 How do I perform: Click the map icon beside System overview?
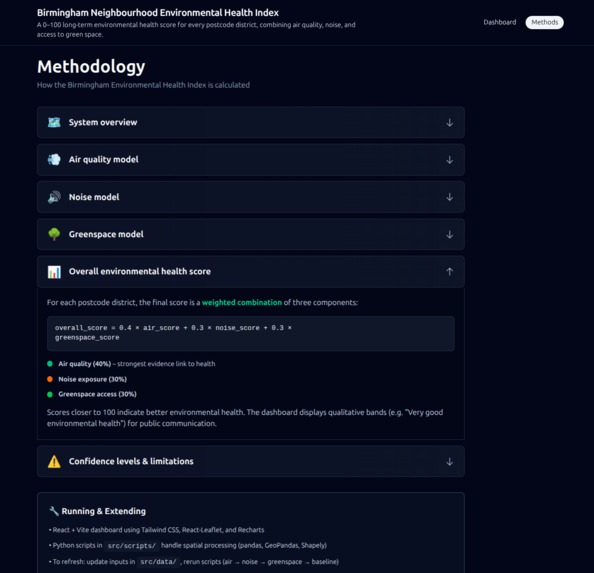coord(54,122)
